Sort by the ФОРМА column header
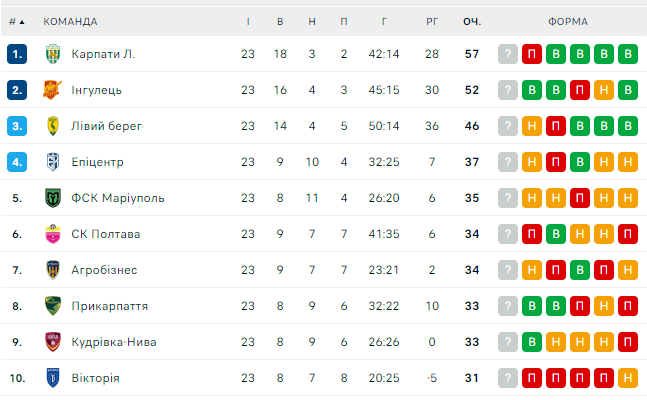The width and height of the screenshot is (647, 400). tap(567, 21)
